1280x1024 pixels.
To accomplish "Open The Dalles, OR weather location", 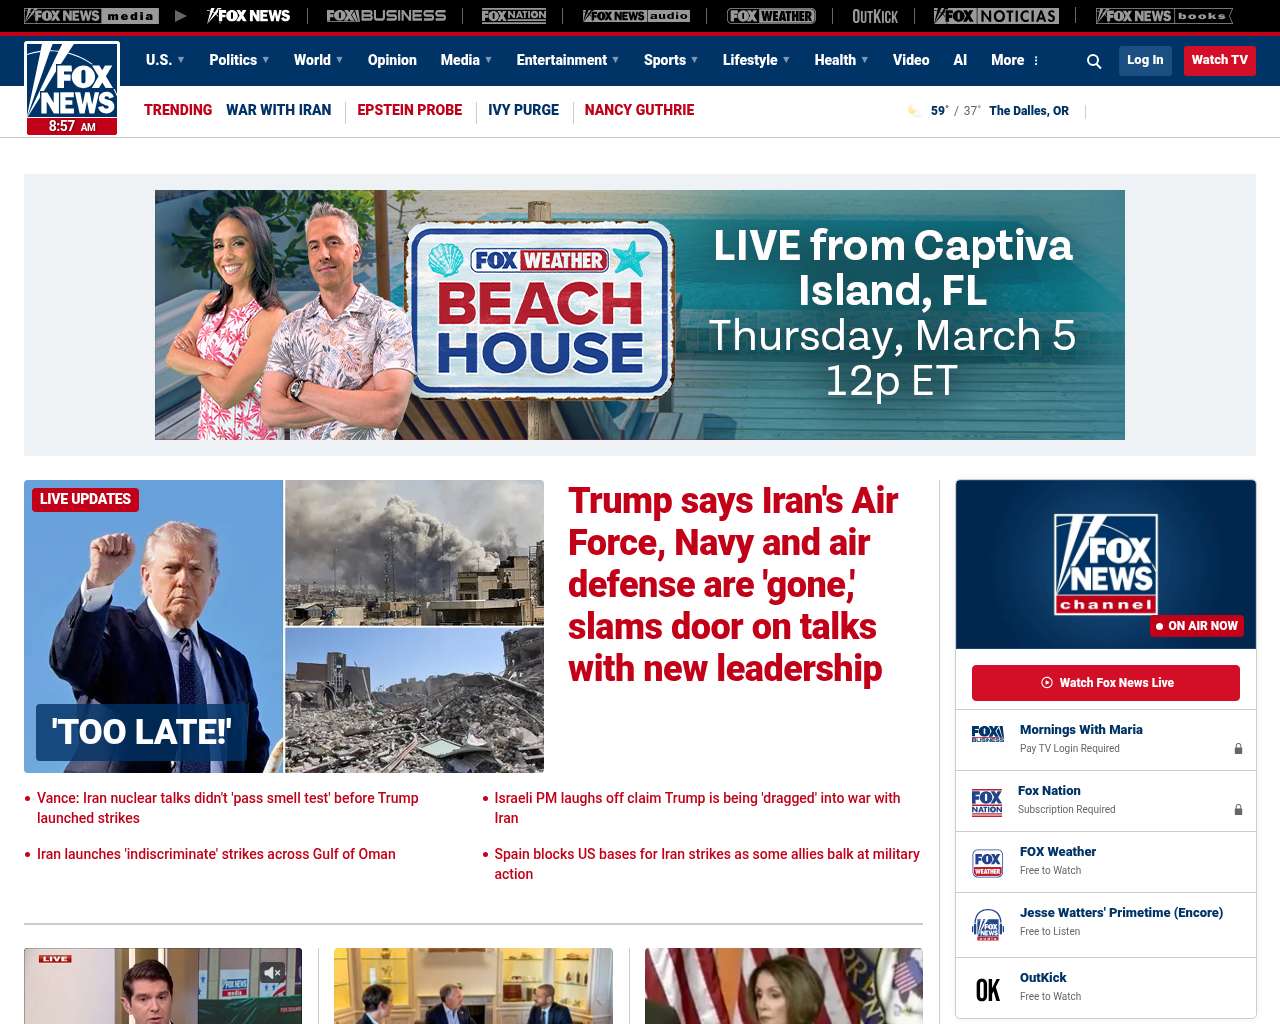I will (1029, 111).
